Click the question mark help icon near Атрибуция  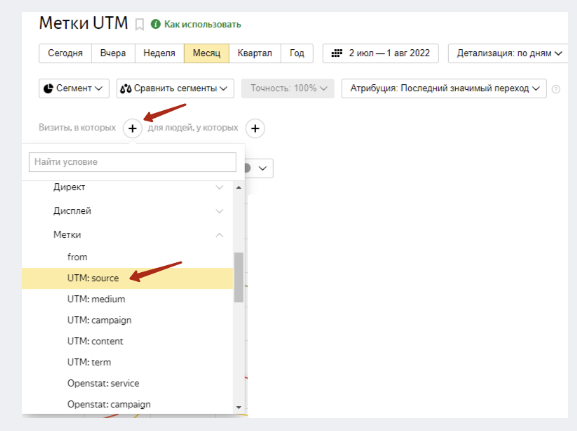556,89
